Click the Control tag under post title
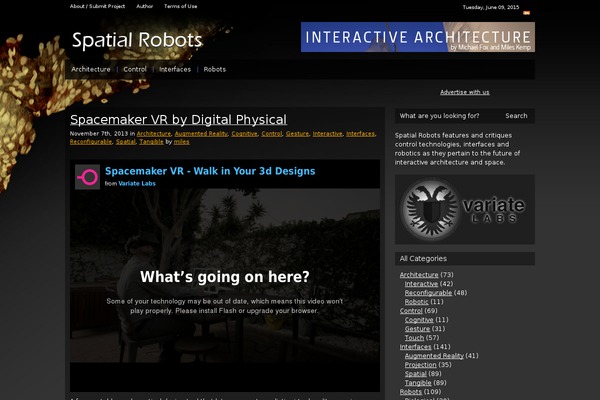Screen dimensions: 600x400 click(272, 134)
